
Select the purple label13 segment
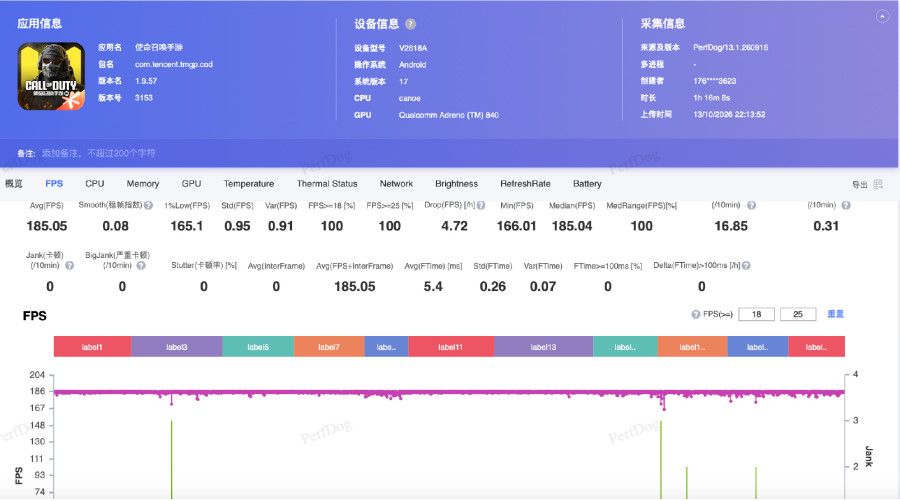543,347
